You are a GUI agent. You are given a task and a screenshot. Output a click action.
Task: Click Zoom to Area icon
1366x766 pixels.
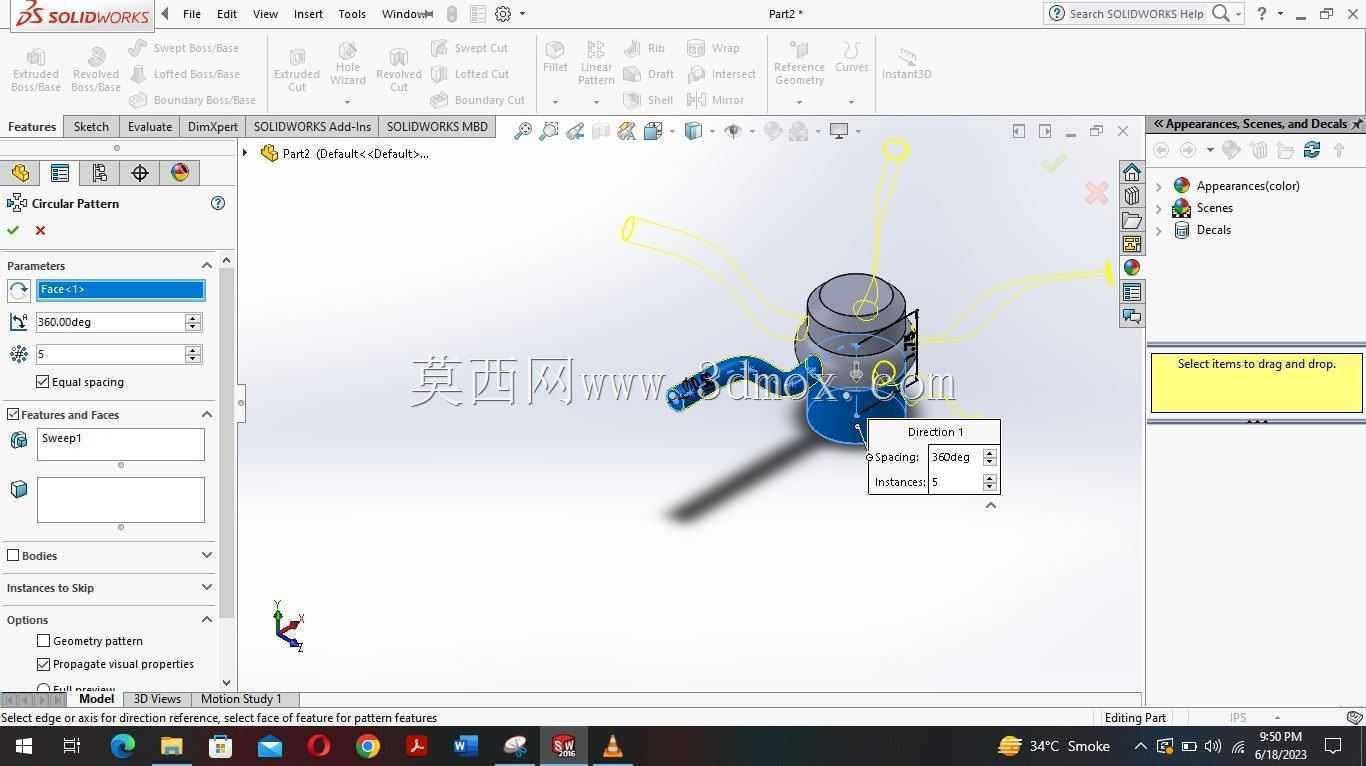(x=549, y=131)
